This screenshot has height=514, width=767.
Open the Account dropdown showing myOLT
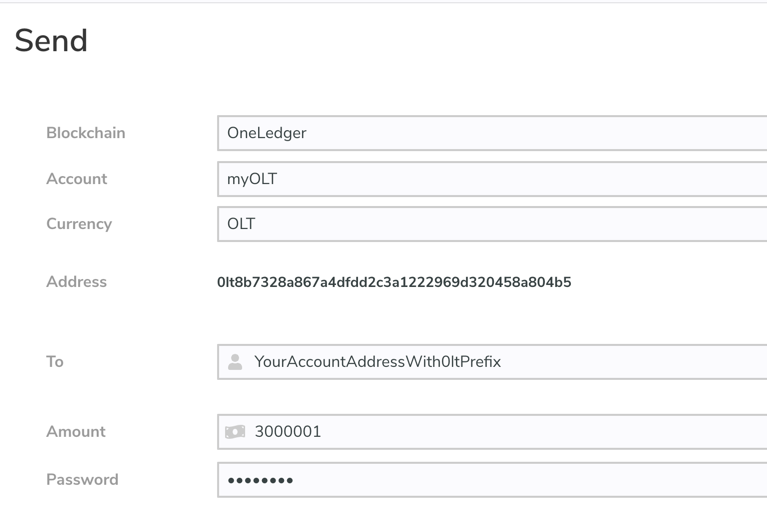pyautogui.click(x=492, y=179)
